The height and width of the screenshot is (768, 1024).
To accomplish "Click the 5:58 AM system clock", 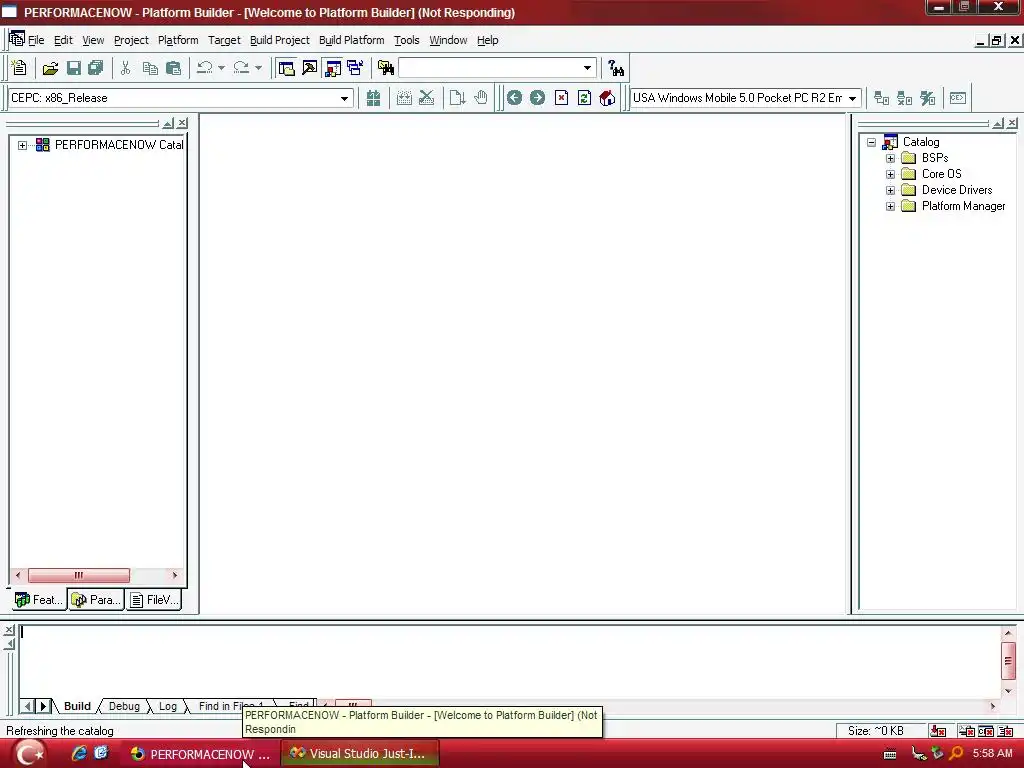I will (x=993, y=753).
